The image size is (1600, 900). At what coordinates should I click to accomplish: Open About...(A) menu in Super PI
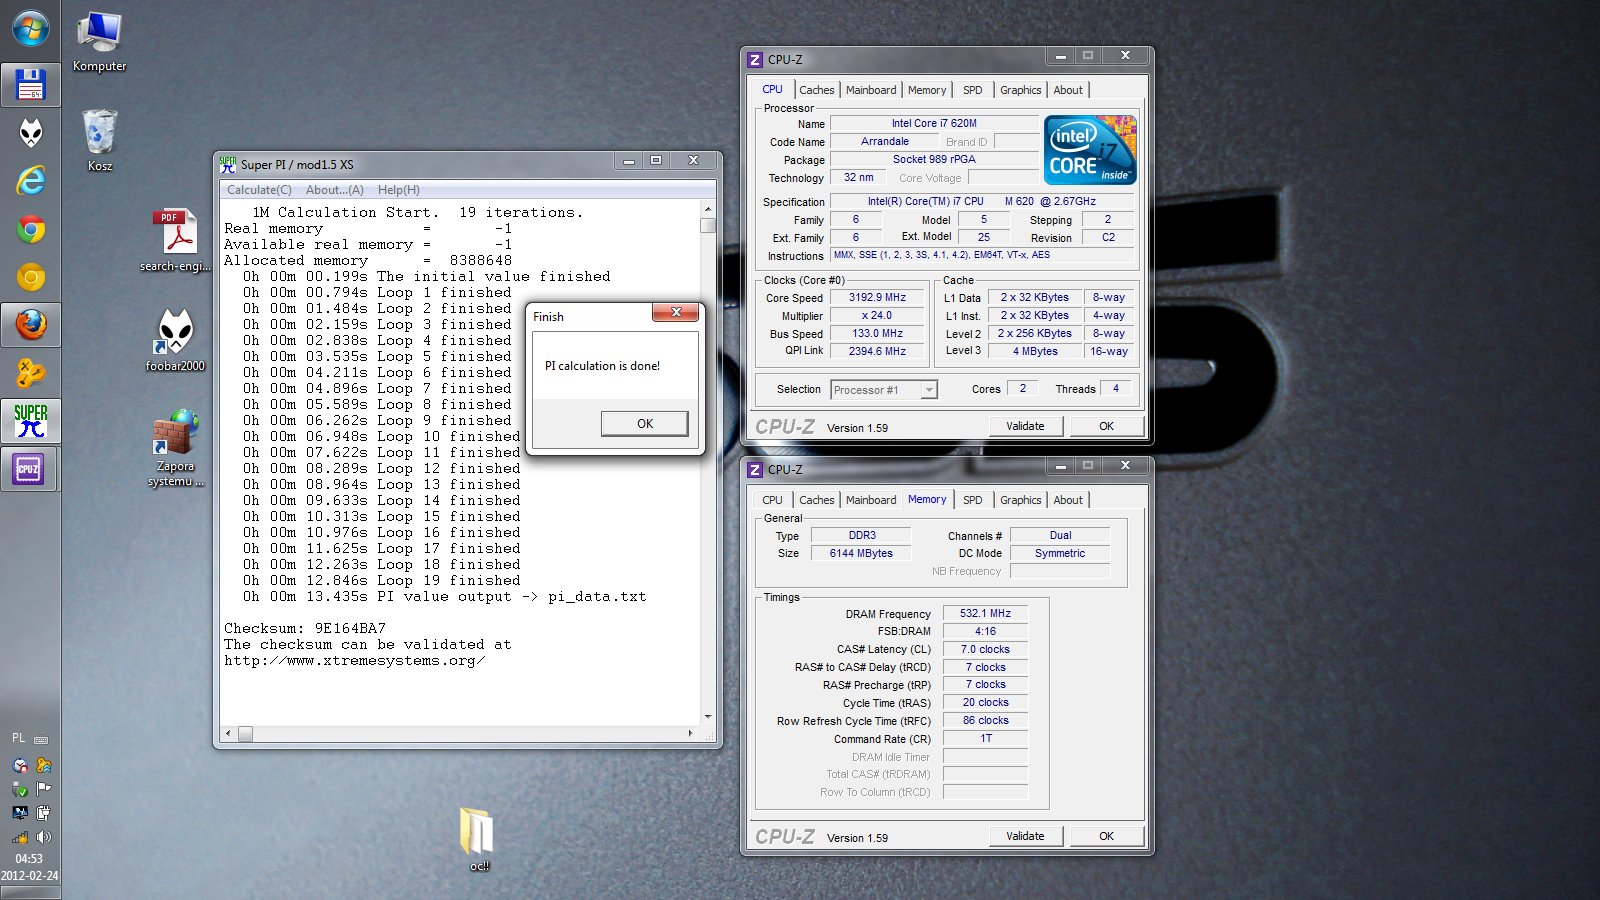click(335, 190)
